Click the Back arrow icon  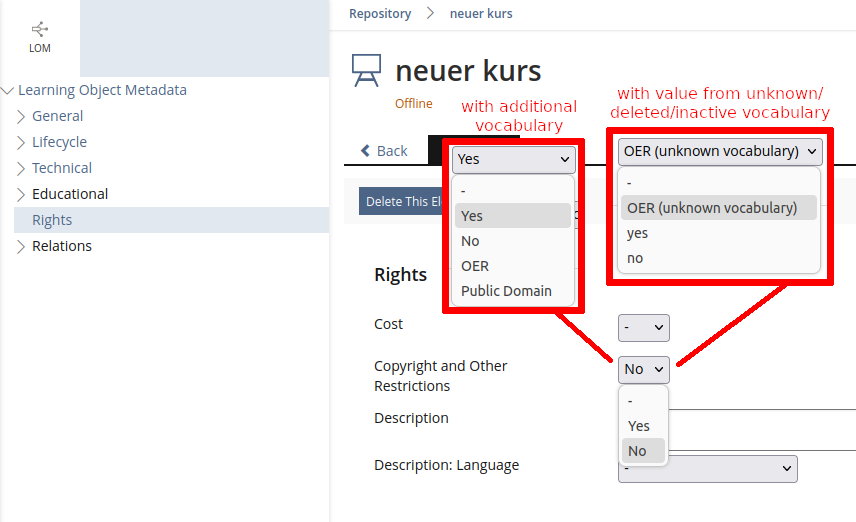click(x=366, y=151)
